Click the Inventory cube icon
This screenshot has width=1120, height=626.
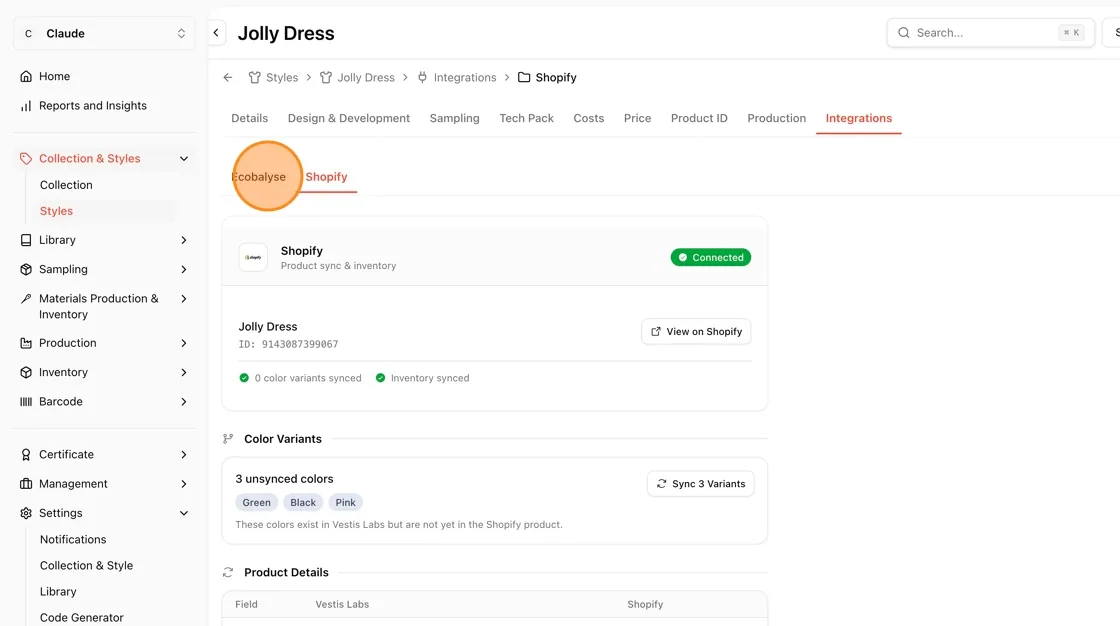[26, 372]
